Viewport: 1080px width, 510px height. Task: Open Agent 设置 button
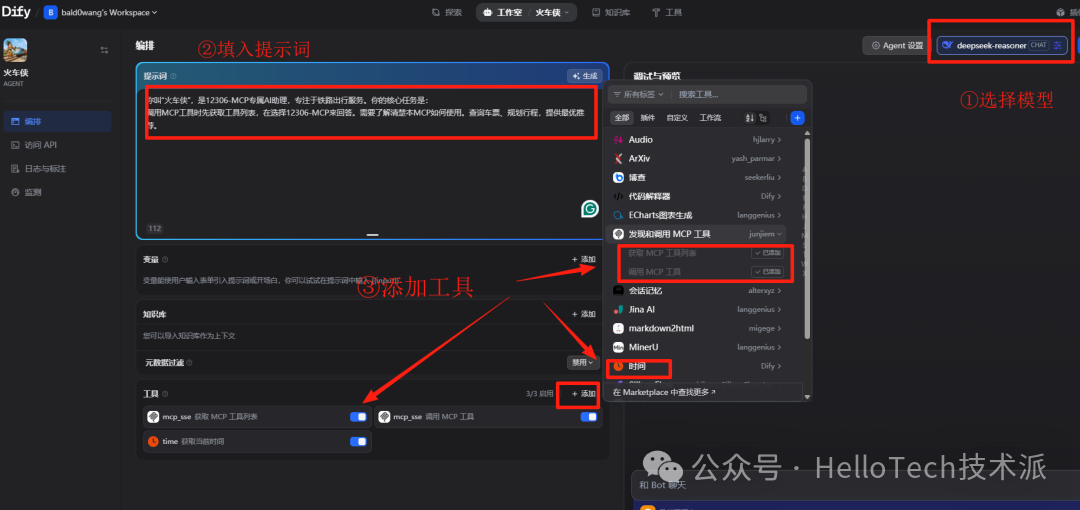tap(897, 45)
